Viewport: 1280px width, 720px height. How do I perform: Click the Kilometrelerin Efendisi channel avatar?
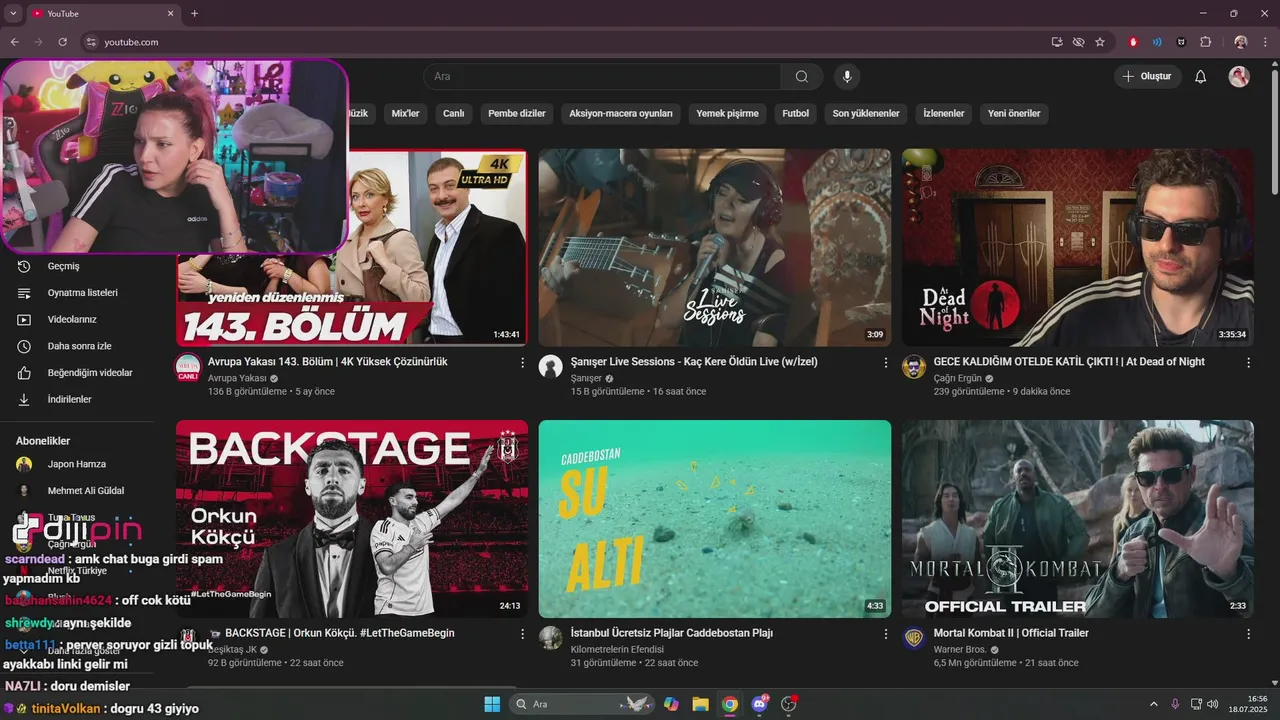coord(551,638)
